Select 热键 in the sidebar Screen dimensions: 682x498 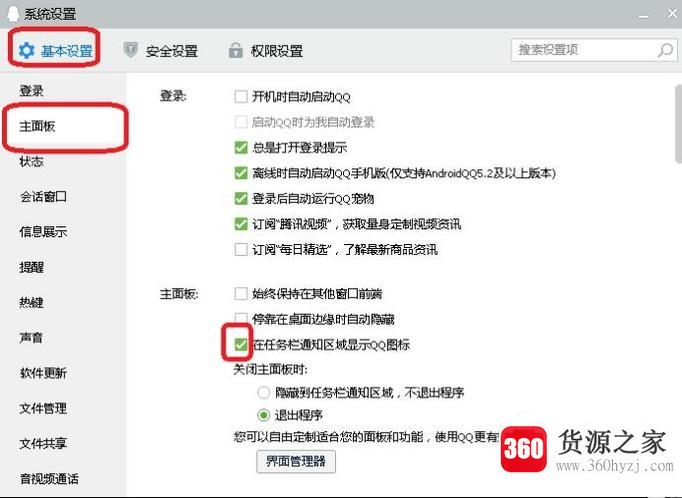pyautogui.click(x=31, y=302)
